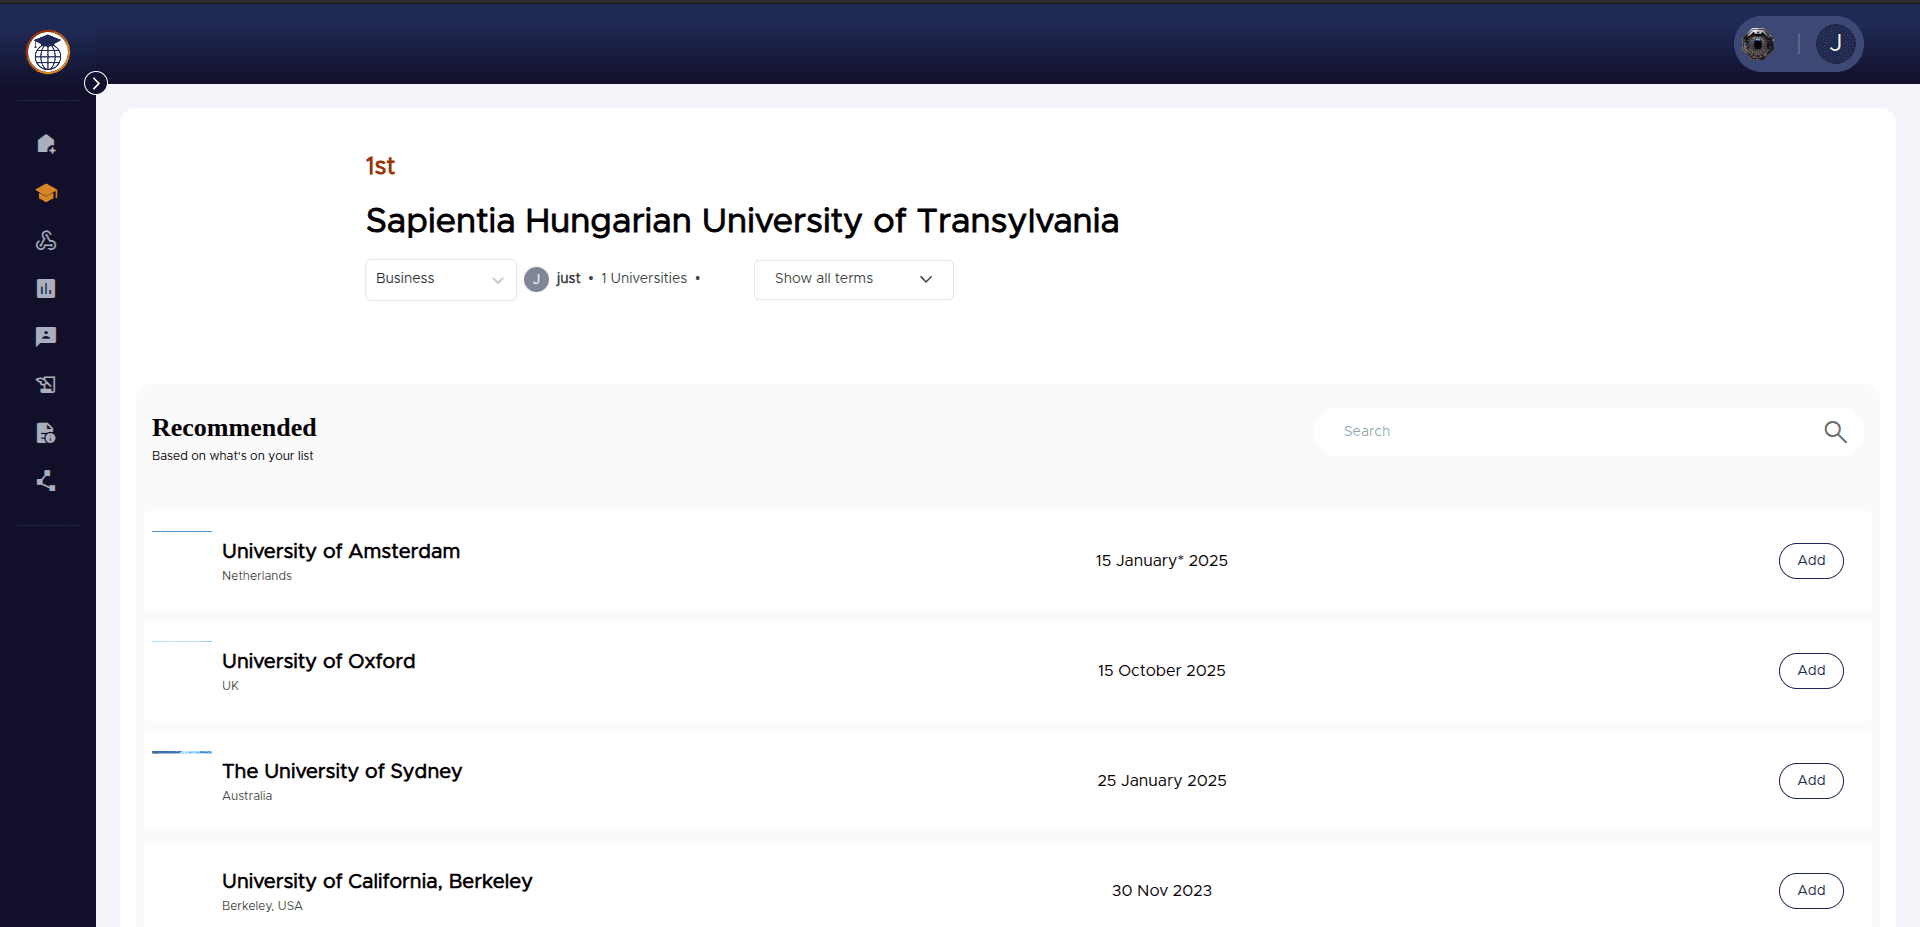
Task: Click the 'Netherlands' country label
Action: [x=257, y=576]
